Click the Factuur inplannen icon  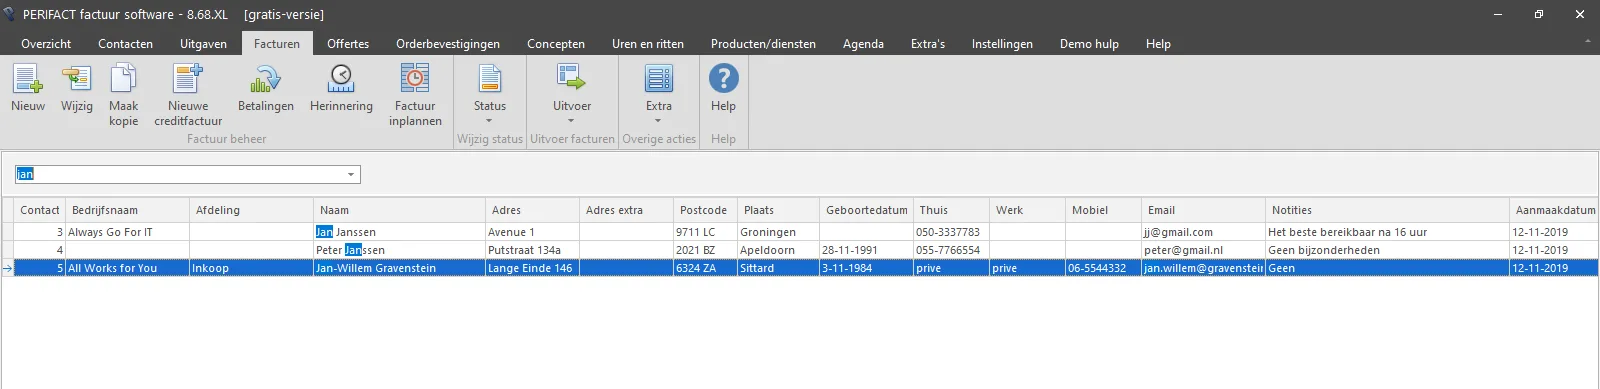415,79
